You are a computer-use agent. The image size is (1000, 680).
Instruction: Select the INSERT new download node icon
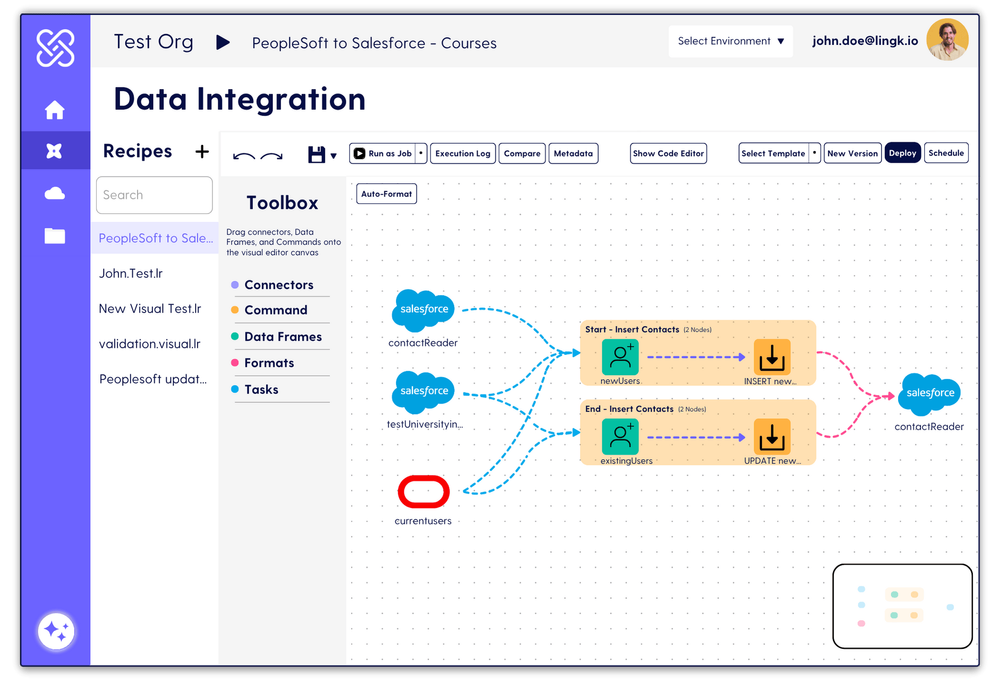(770, 355)
